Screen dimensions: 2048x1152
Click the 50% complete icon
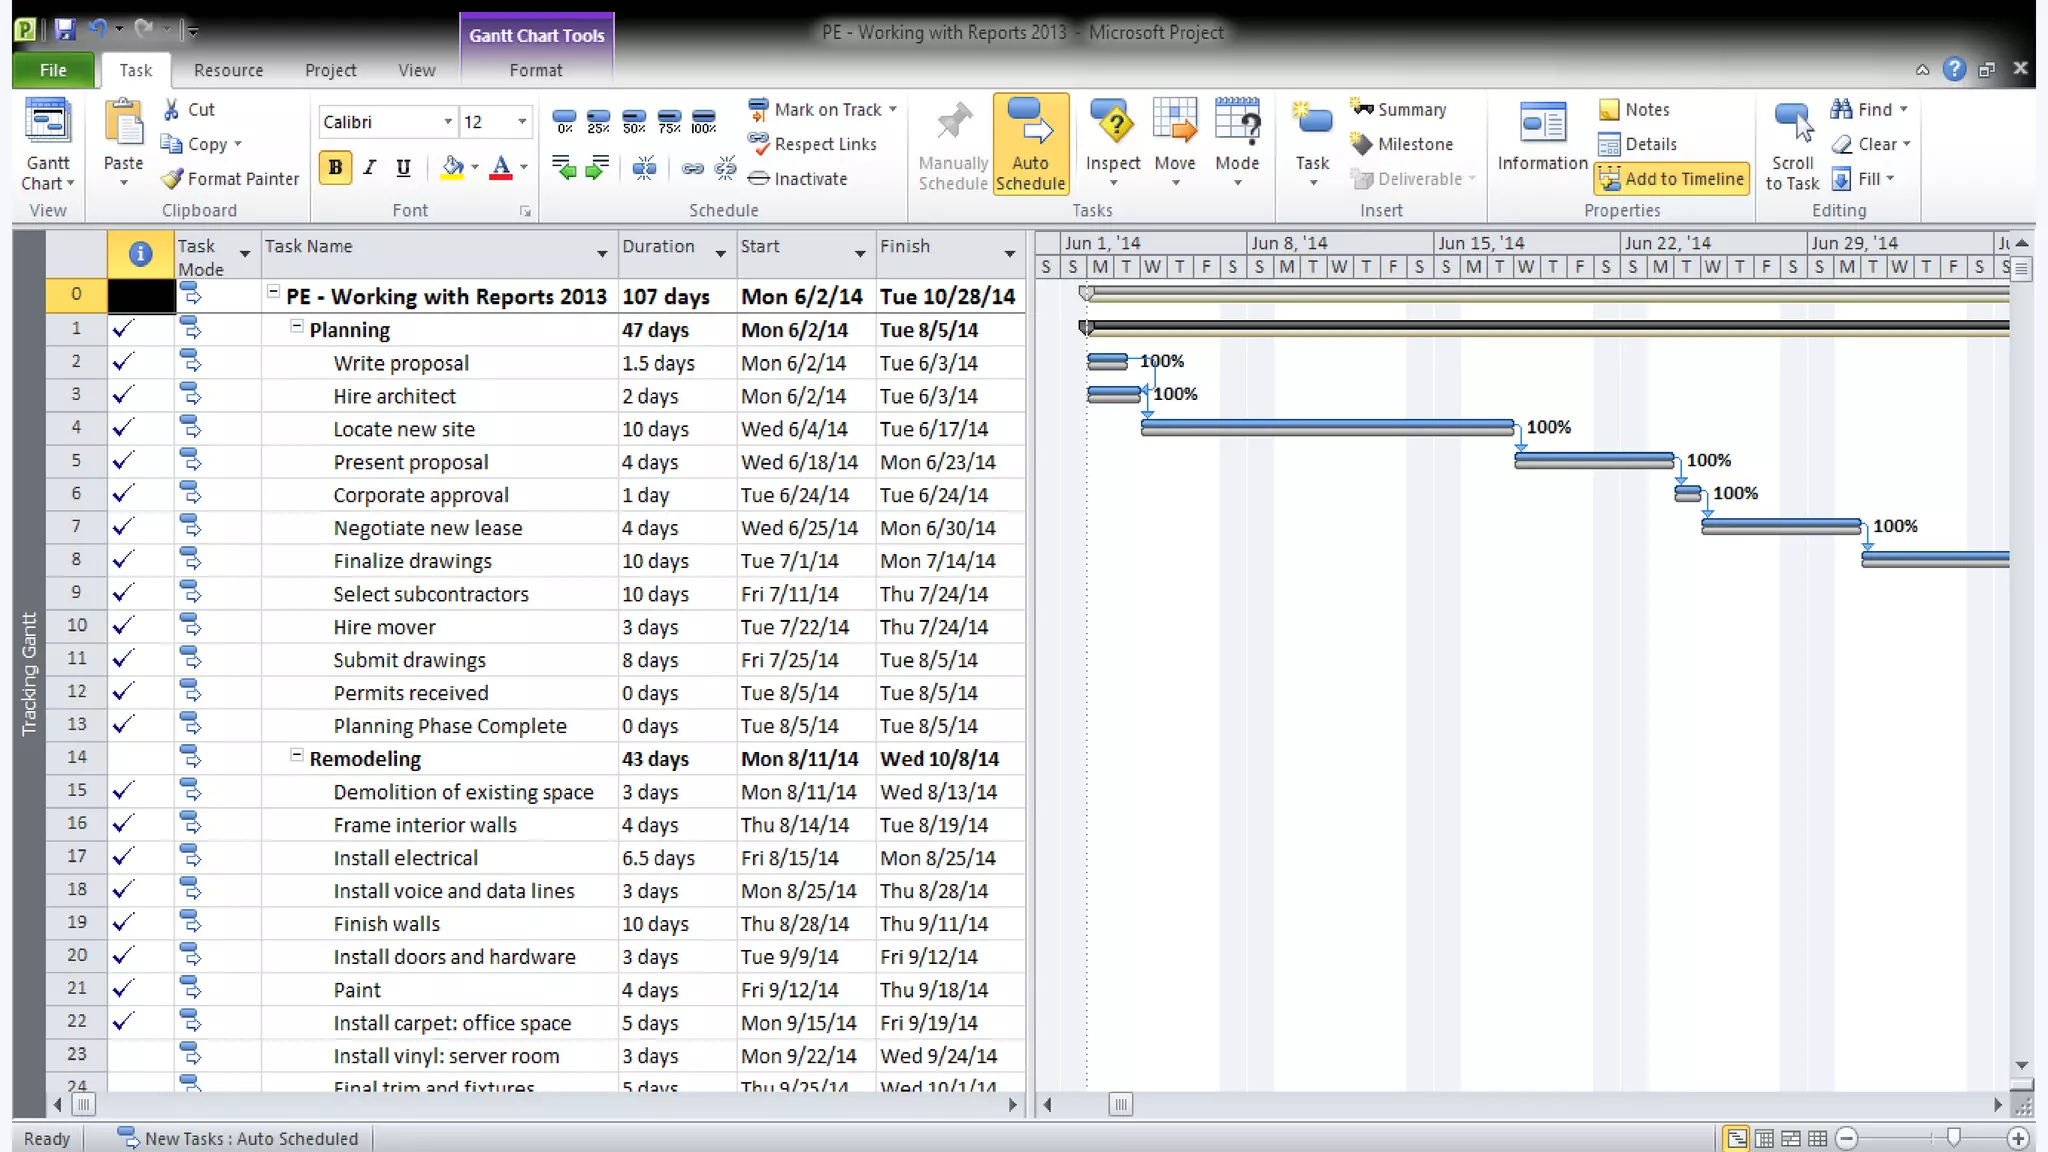[634, 122]
